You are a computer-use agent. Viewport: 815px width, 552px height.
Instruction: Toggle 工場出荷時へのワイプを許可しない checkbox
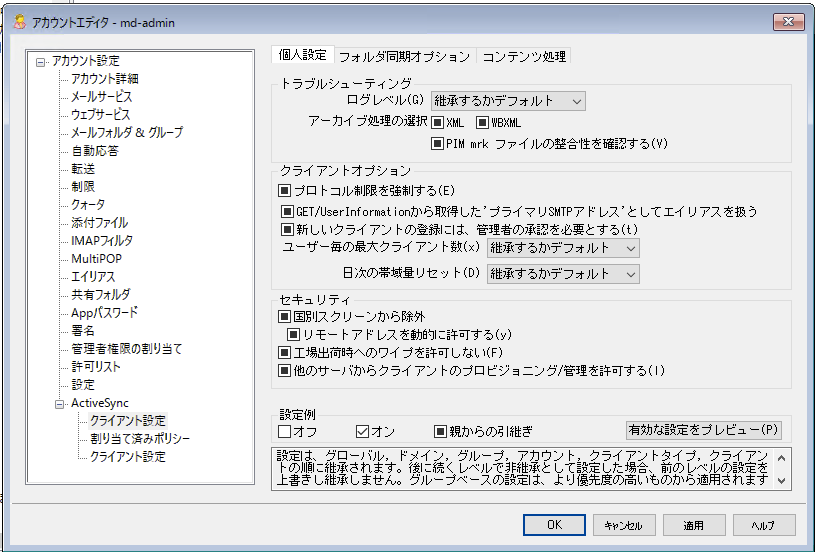[285, 353]
